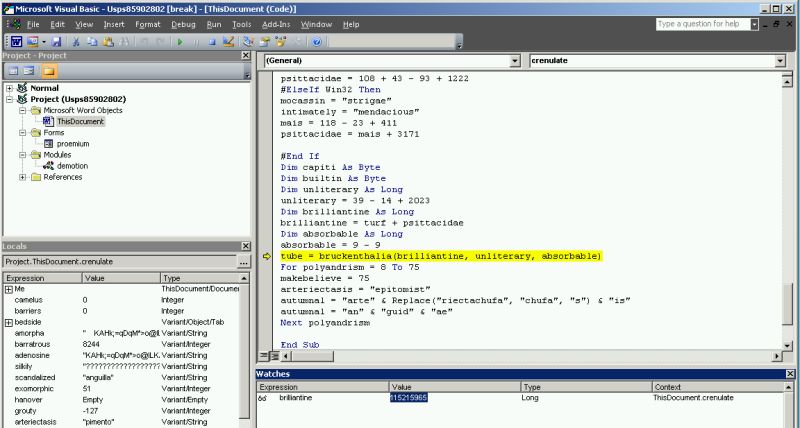Image resolution: width=800 pixels, height=428 pixels.
Task: Select the barratrous row value 8244
Action: coord(91,344)
